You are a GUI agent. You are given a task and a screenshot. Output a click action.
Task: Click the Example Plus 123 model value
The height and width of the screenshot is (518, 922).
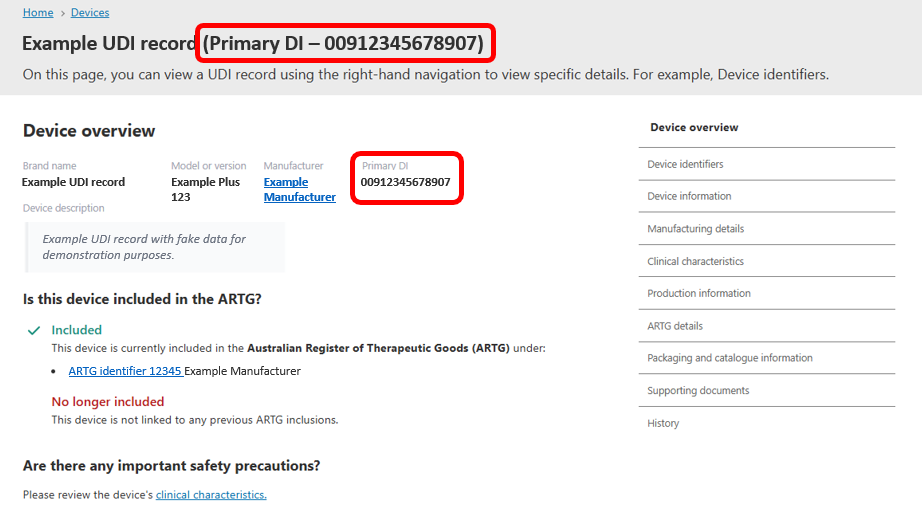(x=207, y=190)
